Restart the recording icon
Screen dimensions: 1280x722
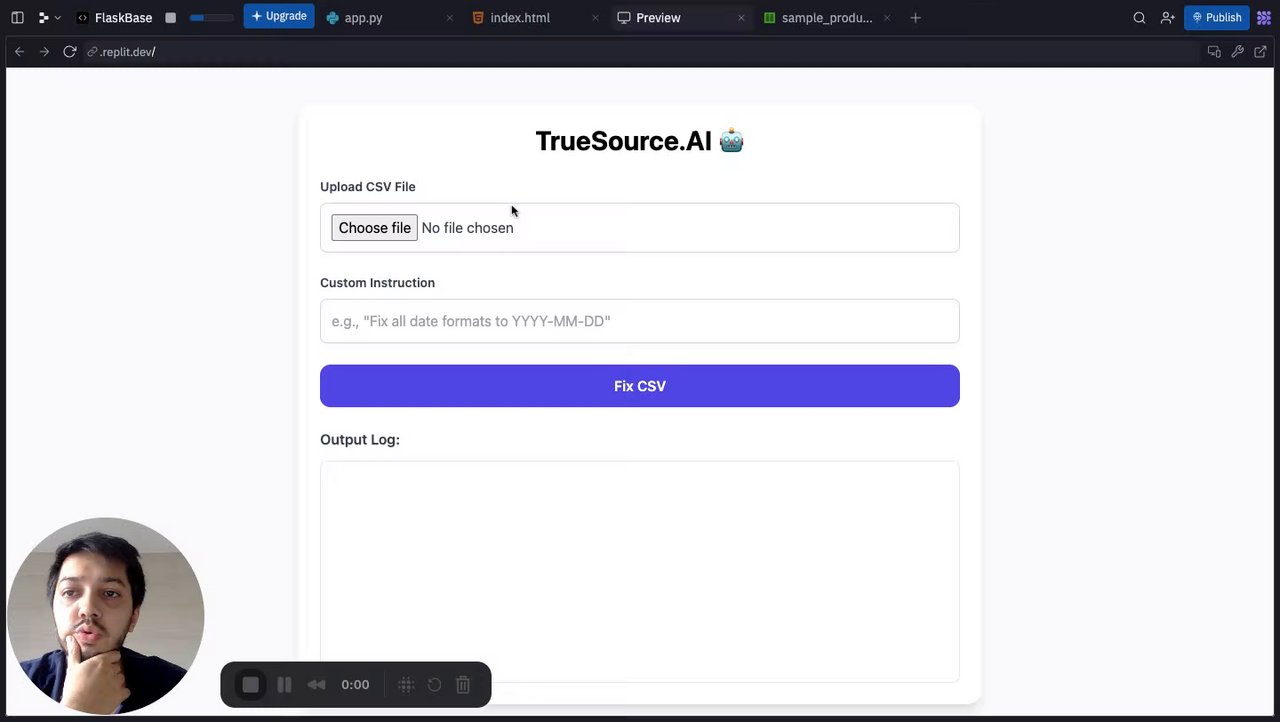(x=434, y=685)
